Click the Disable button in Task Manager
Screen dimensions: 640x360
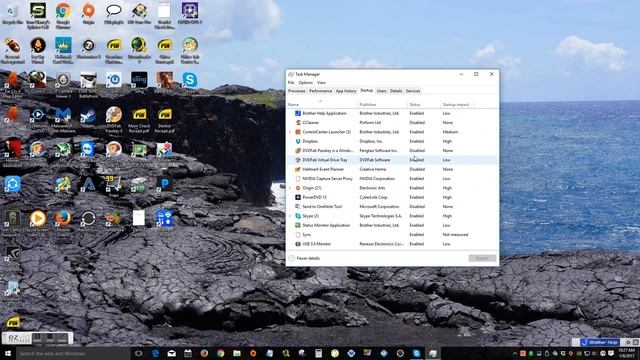tap(482, 258)
